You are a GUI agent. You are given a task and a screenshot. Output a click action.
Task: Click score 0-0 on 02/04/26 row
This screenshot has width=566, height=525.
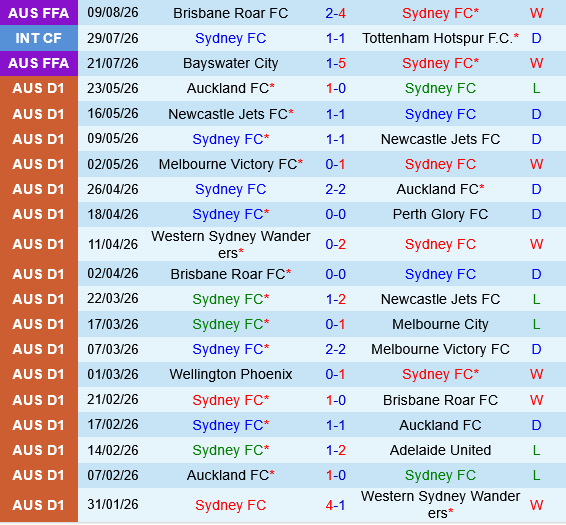tap(335, 274)
